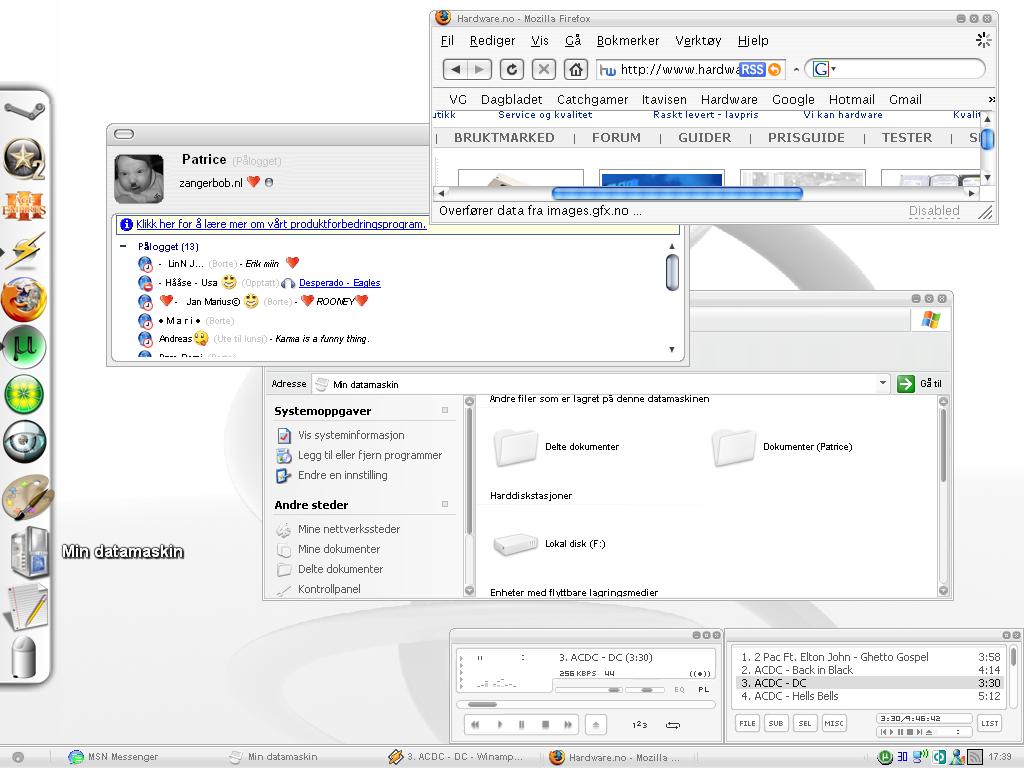Screen dimensions: 1024x768
Task: Open the star badge game dock icon
Action: (24, 159)
